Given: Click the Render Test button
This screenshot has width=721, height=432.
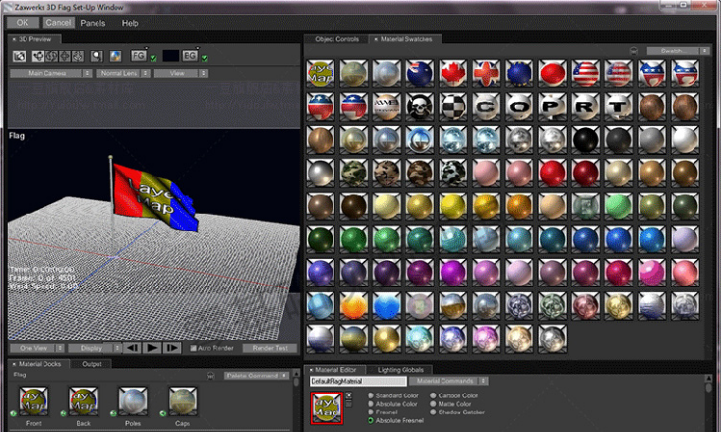Looking at the screenshot, I should [269, 348].
